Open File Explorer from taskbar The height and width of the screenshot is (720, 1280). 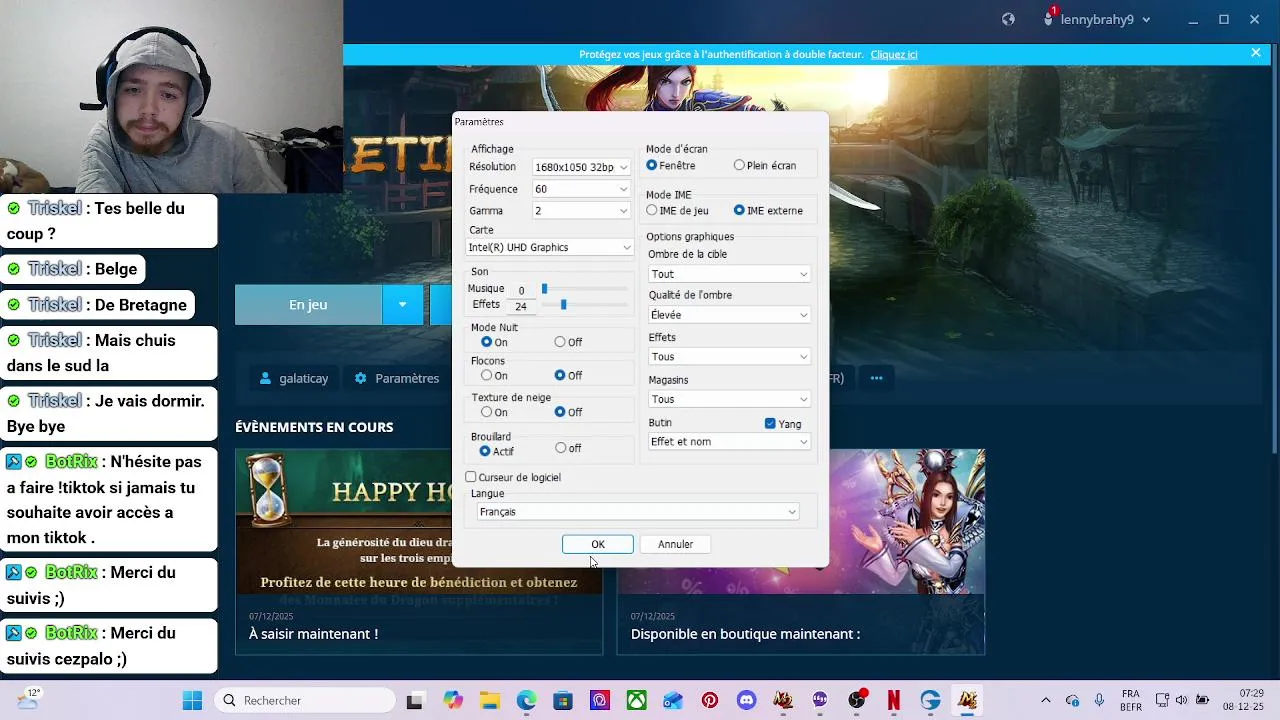click(489, 700)
